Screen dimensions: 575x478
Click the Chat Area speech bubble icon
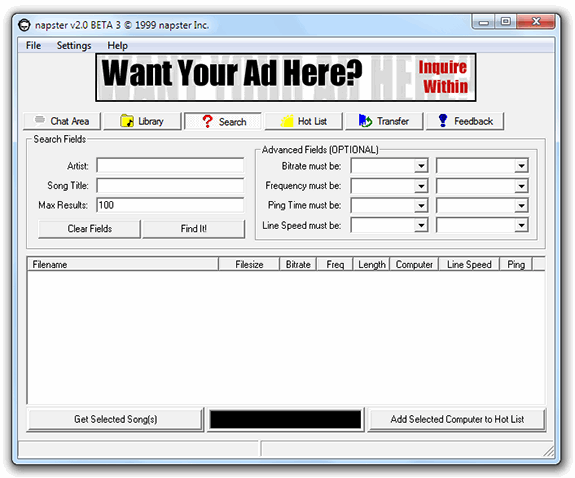(x=40, y=120)
